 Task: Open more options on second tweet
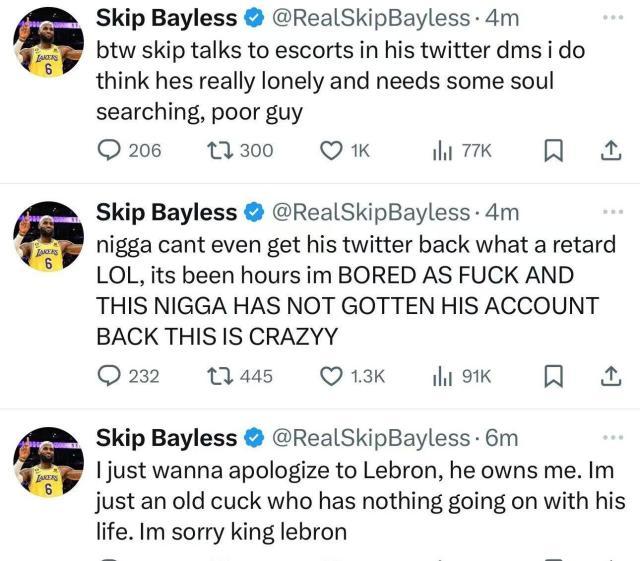point(613,211)
